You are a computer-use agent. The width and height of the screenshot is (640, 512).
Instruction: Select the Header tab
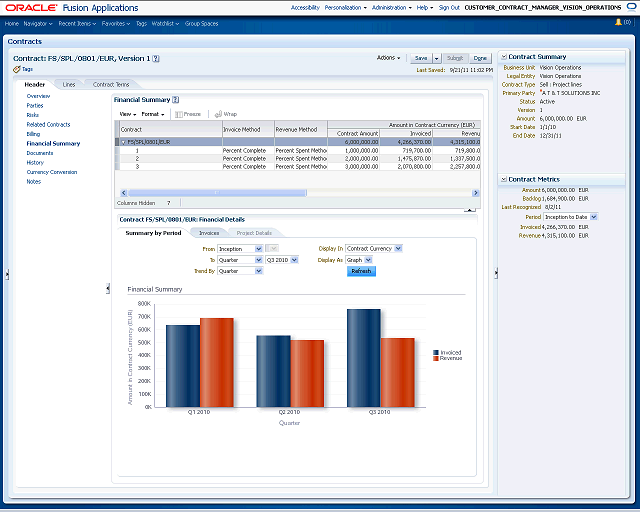pyautogui.click(x=35, y=85)
